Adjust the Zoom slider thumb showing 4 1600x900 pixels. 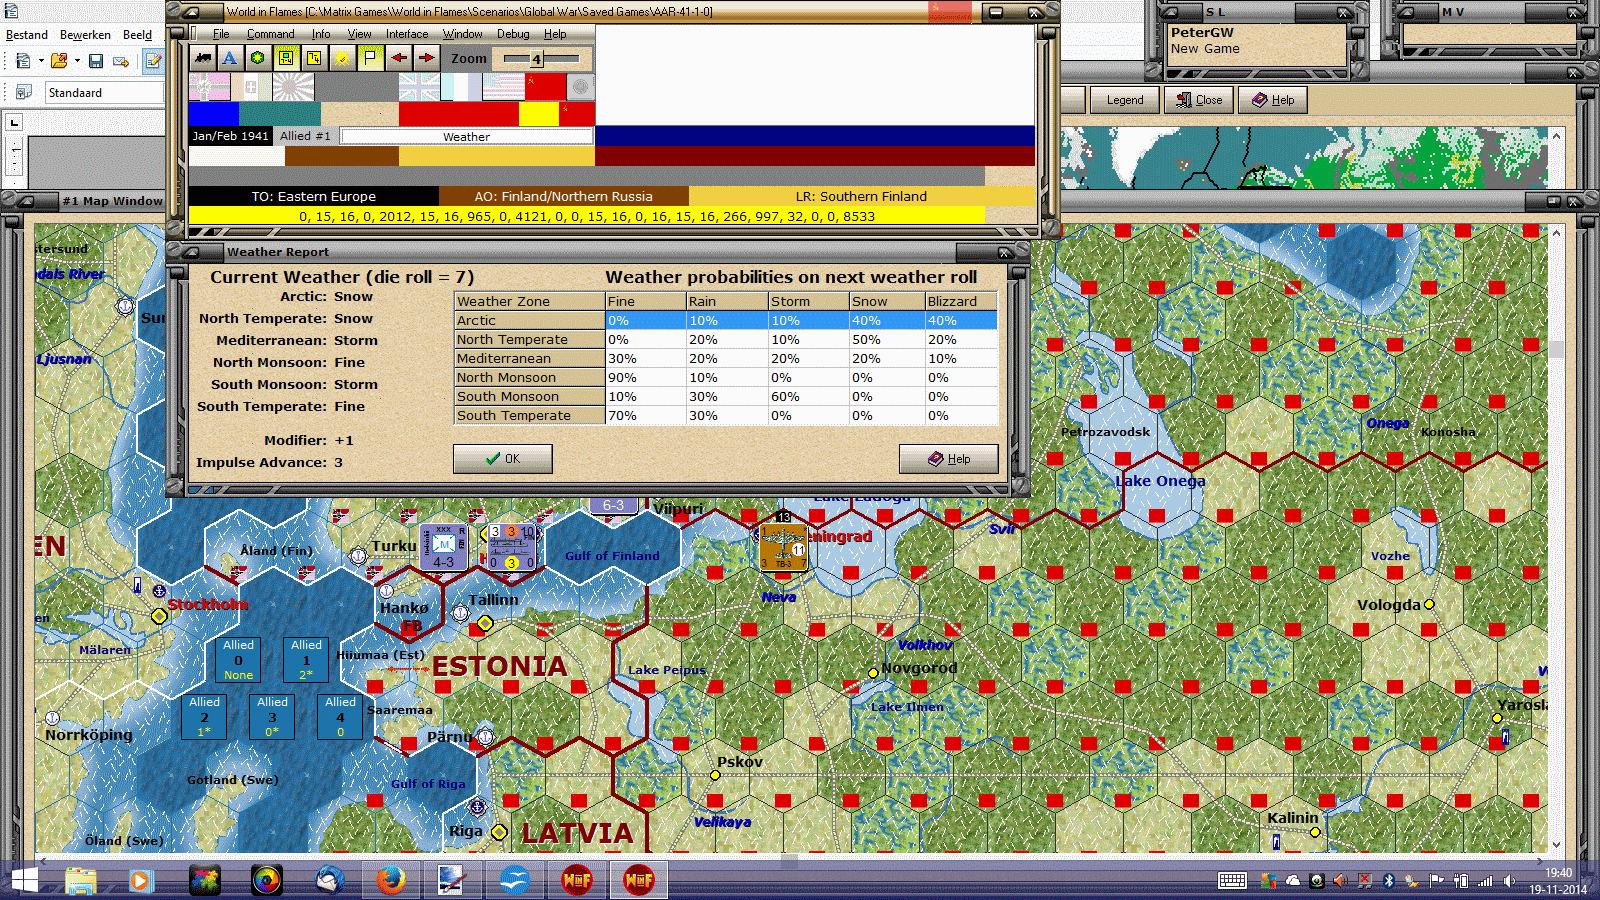(537, 59)
